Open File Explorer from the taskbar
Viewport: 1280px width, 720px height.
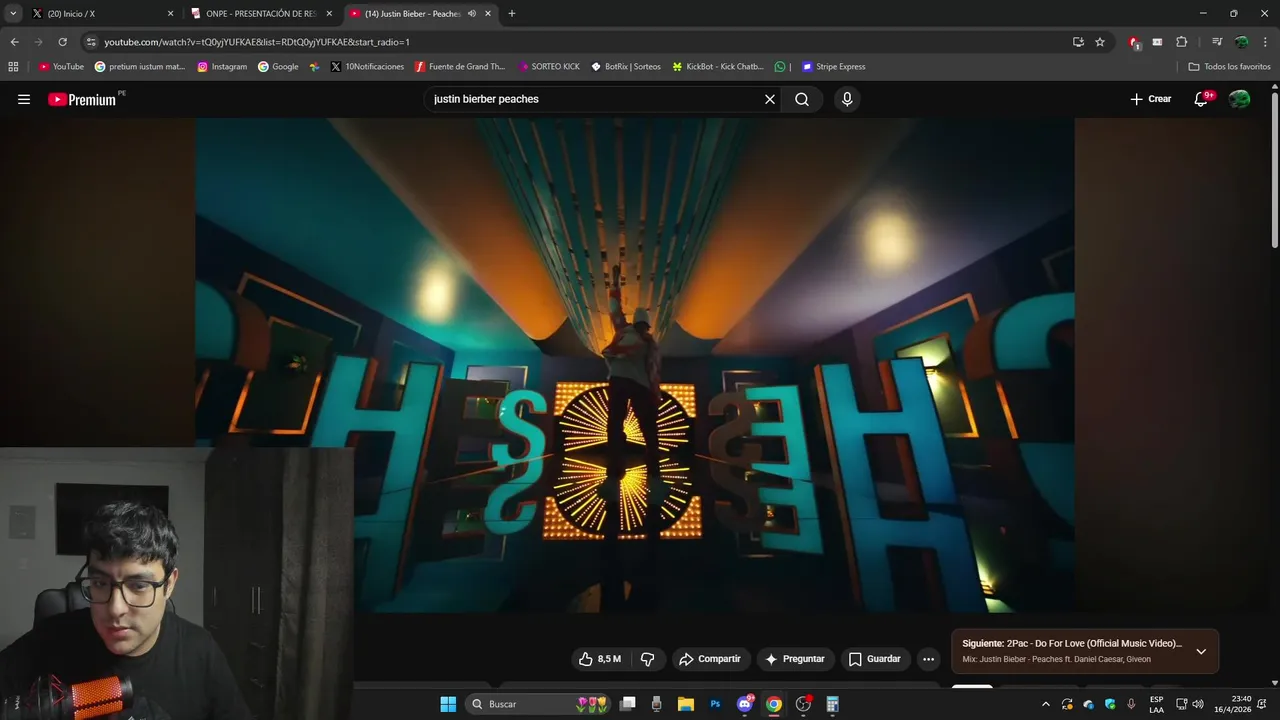pos(686,704)
